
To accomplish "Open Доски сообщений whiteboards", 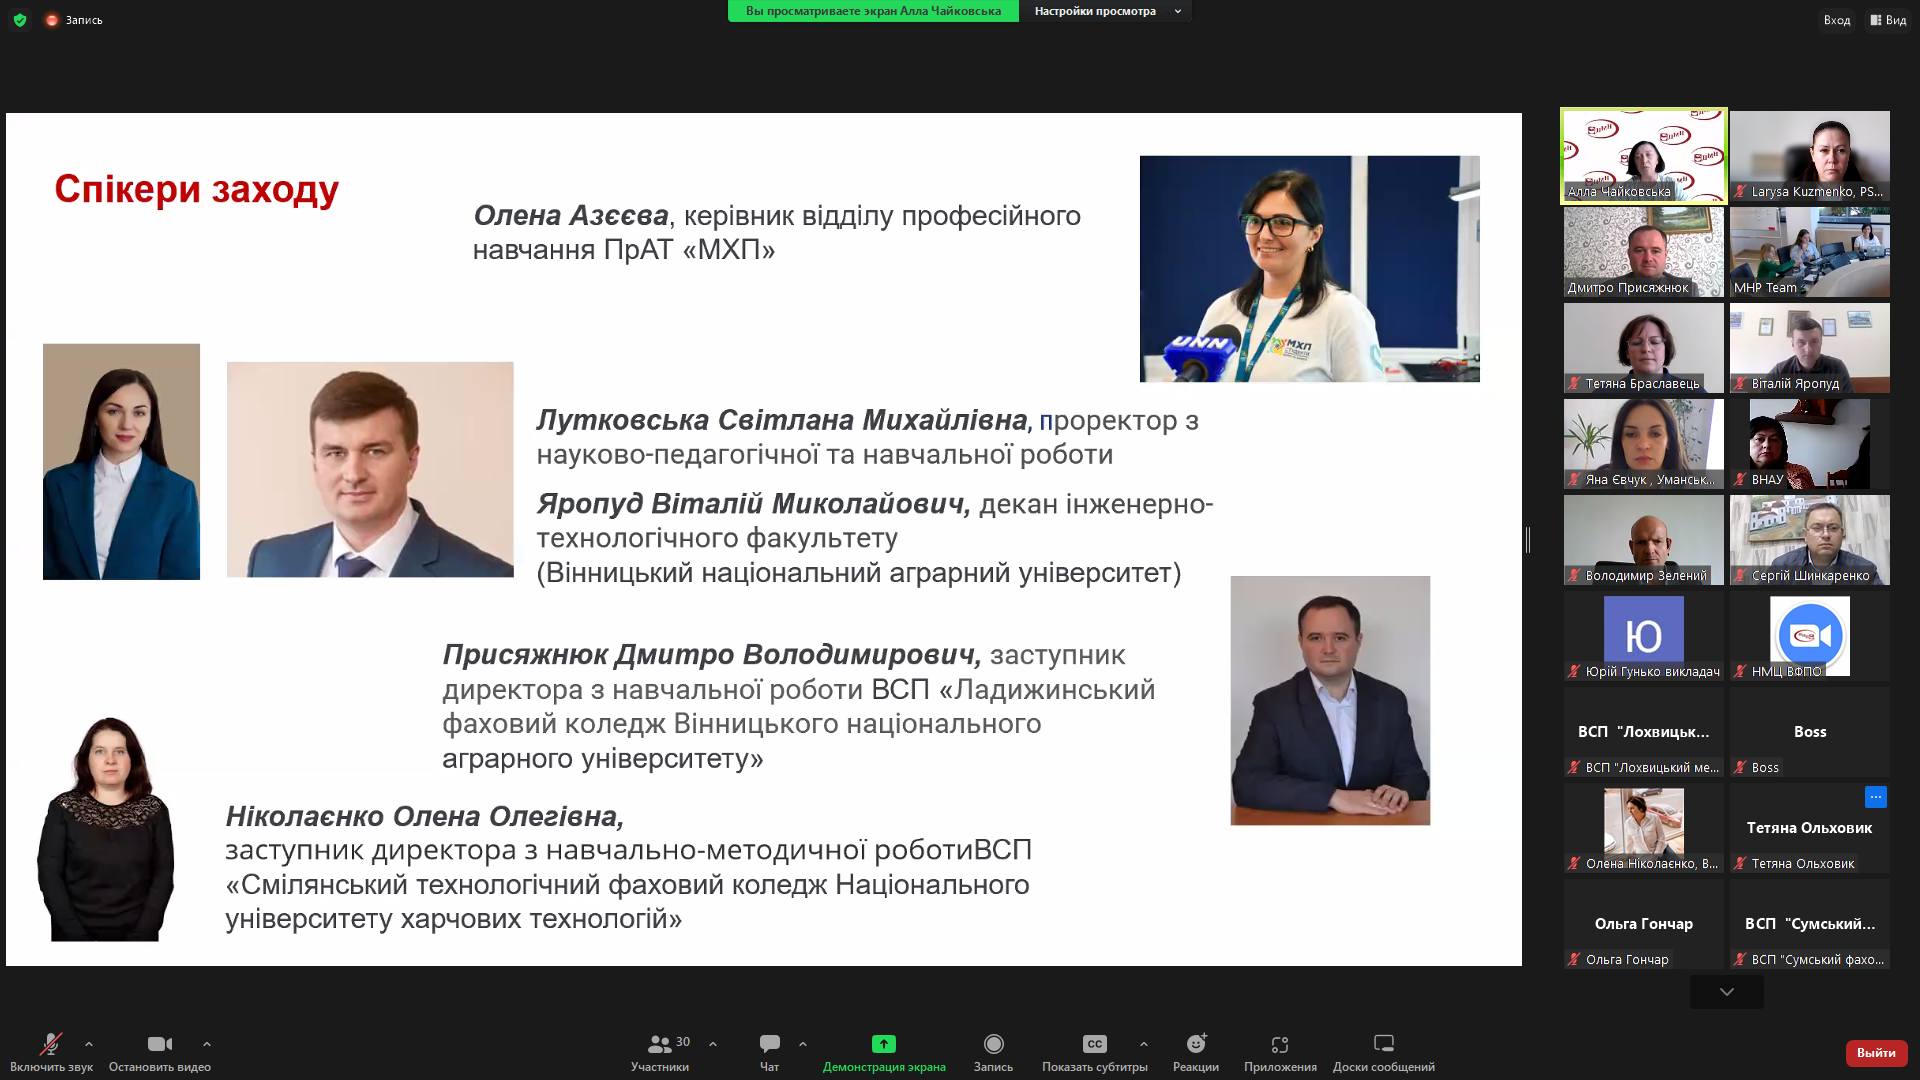I will [x=1384, y=1053].
